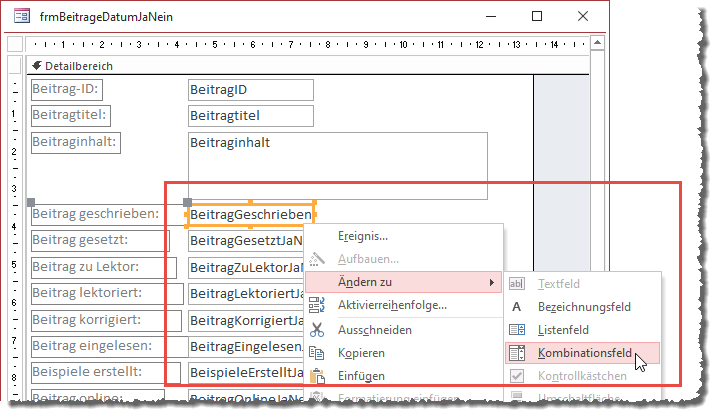Viewport: 719px width, 417px height.
Task: Select the Beitrag lektoriert: label
Action: click(x=107, y=294)
